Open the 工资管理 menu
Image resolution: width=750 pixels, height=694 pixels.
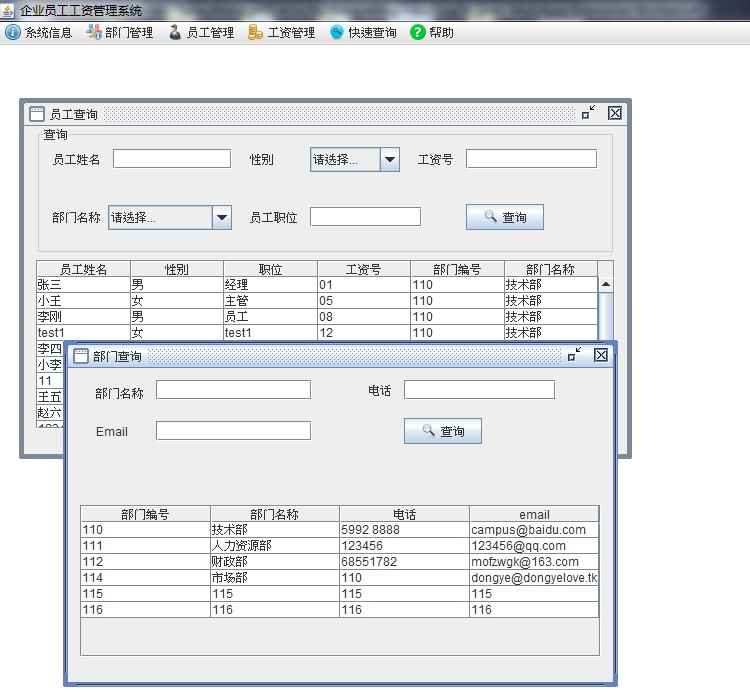(x=282, y=33)
